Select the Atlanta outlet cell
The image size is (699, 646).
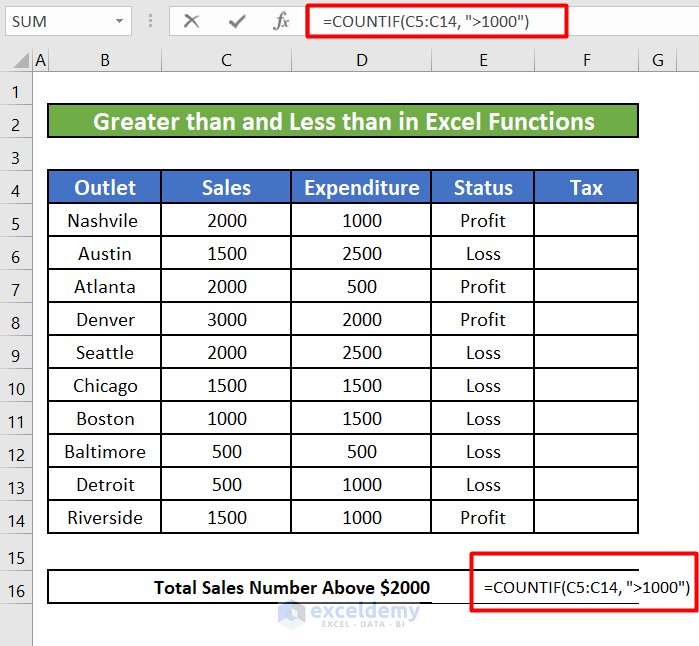(x=105, y=286)
